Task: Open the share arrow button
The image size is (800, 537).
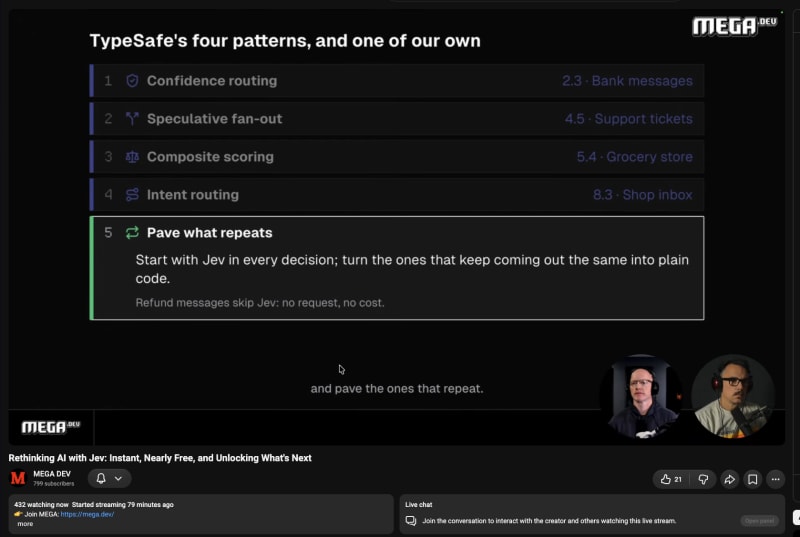Action: click(x=730, y=479)
